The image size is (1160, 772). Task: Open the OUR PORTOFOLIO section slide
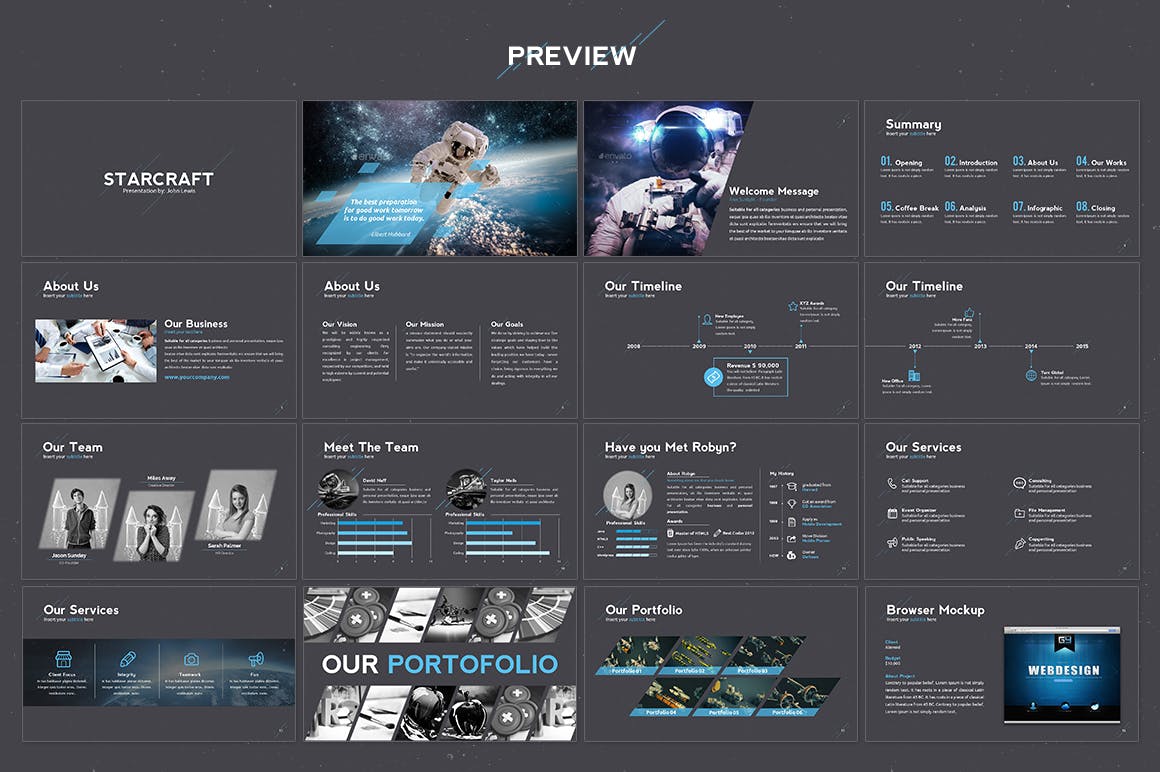pos(440,664)
